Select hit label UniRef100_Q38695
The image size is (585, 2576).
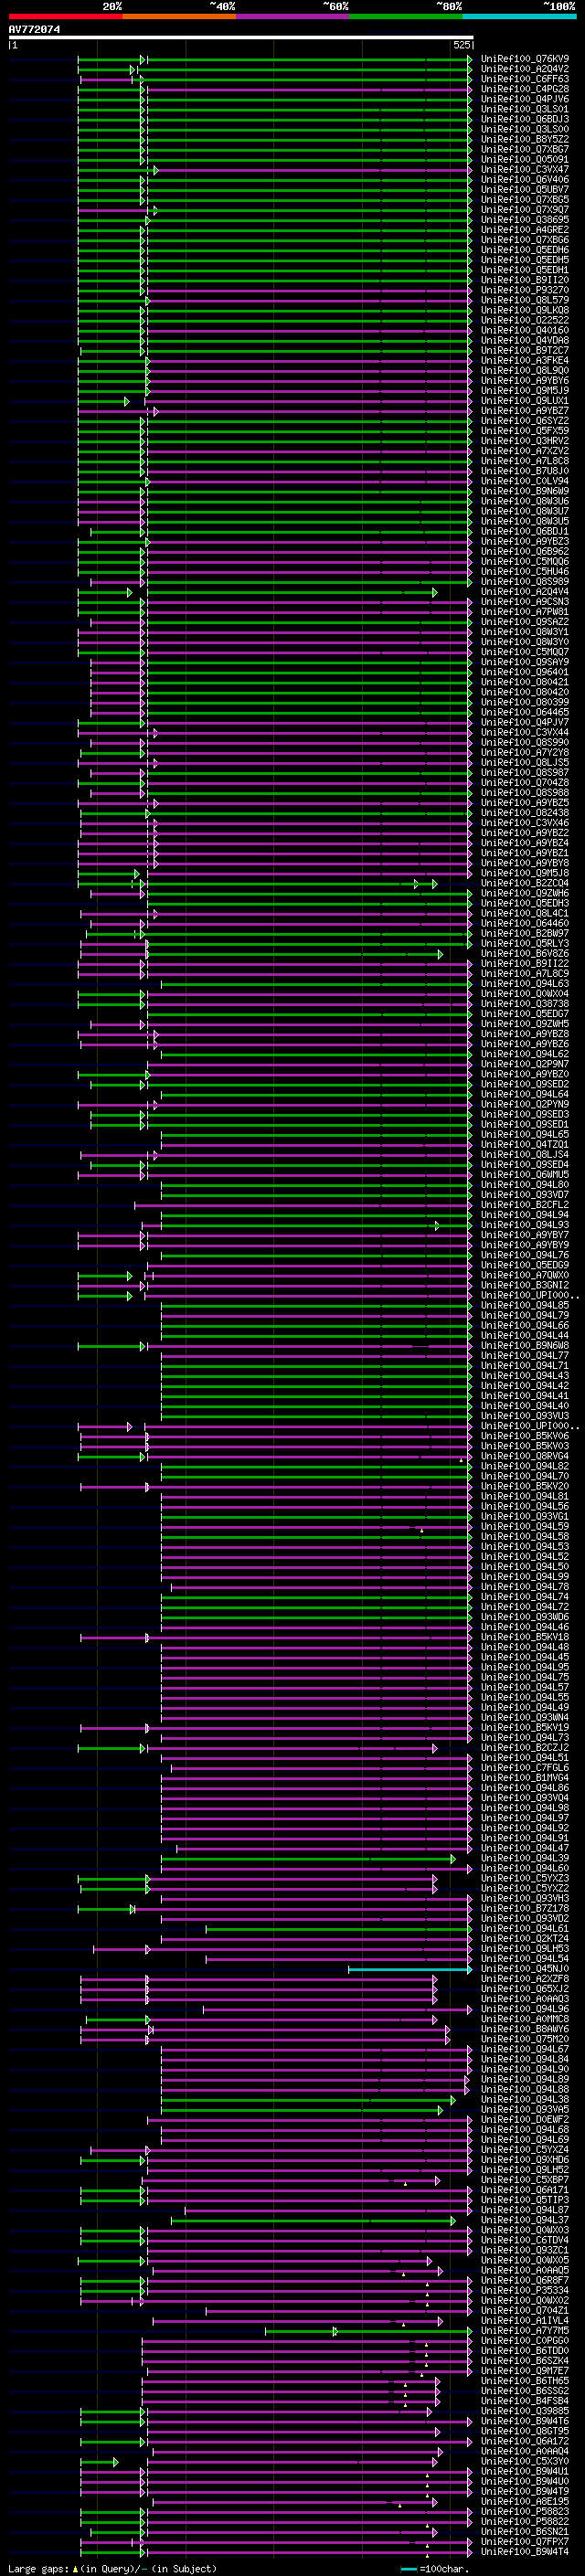pos(524,220)
